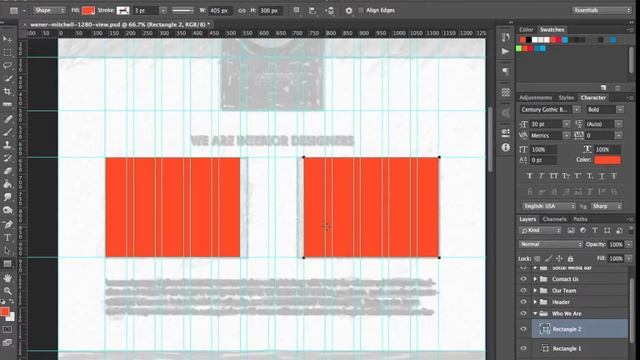Viewport: 640px width, 360px height.
Task: Open the Kind layer filter dropdown
Action: click(540, 231)
